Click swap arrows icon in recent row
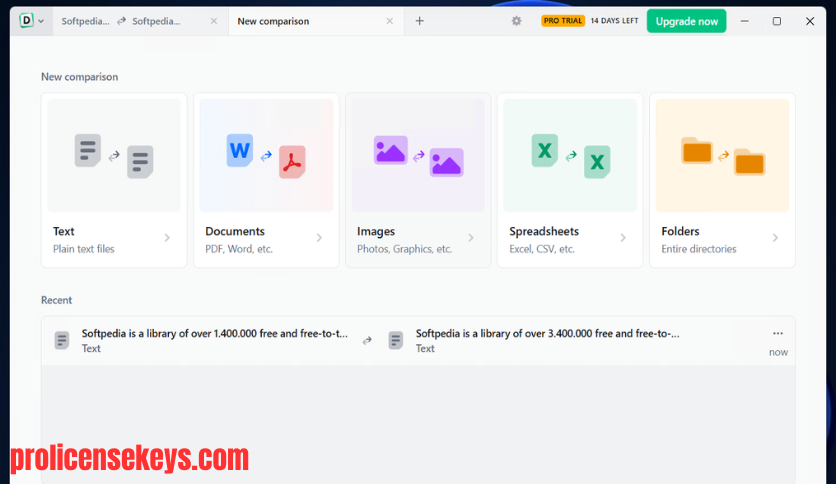 [x=367, y=341]
